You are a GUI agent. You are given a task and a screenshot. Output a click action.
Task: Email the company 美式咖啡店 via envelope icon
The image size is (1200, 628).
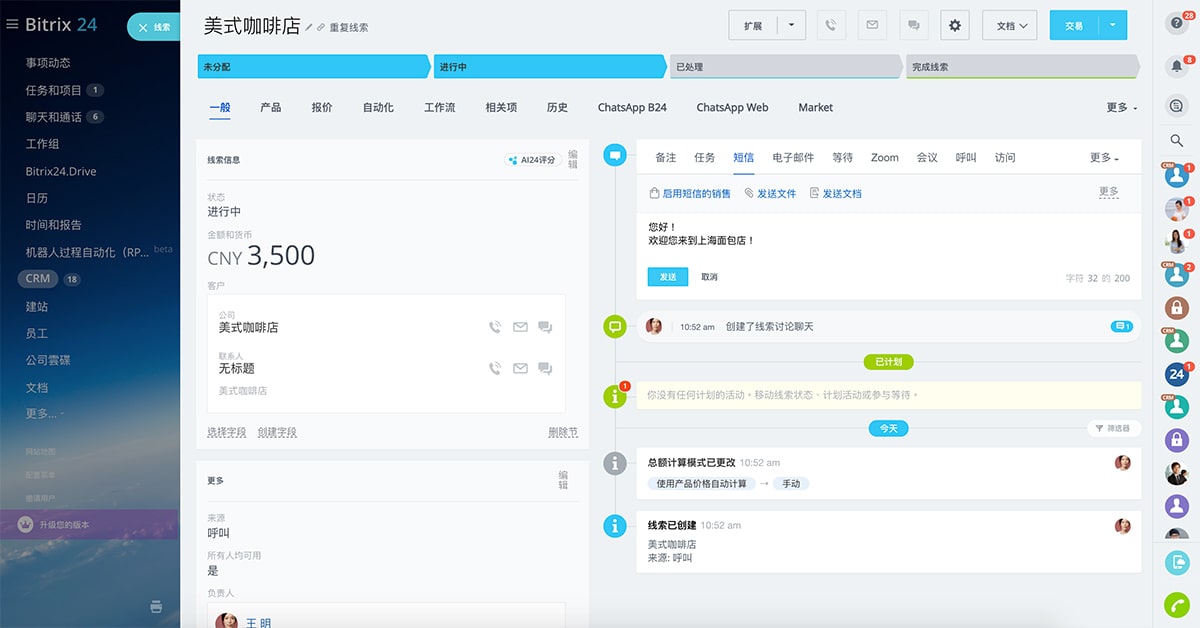click(x=520, y=327)
